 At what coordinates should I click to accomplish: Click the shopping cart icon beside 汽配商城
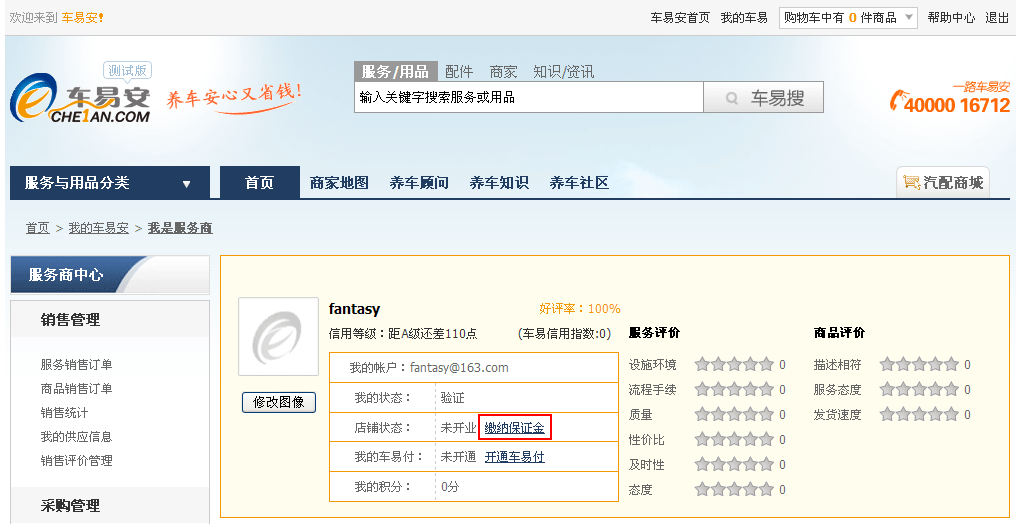[x=911, y=182]
